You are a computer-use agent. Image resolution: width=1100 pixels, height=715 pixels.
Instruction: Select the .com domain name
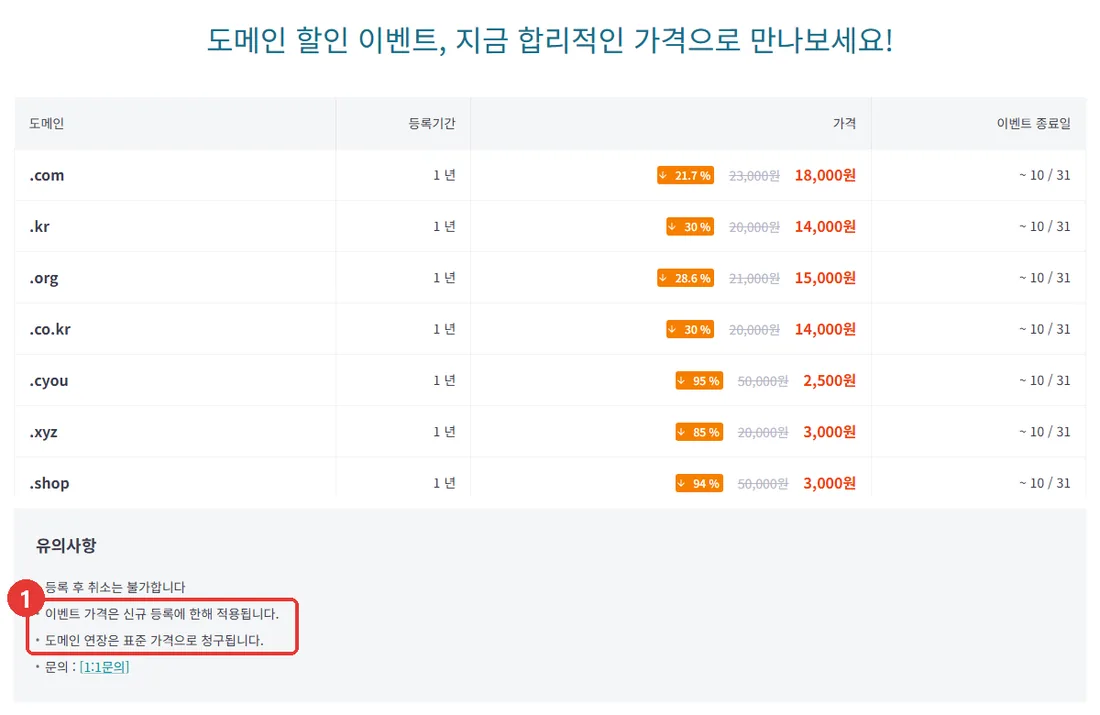coord(46,175)
